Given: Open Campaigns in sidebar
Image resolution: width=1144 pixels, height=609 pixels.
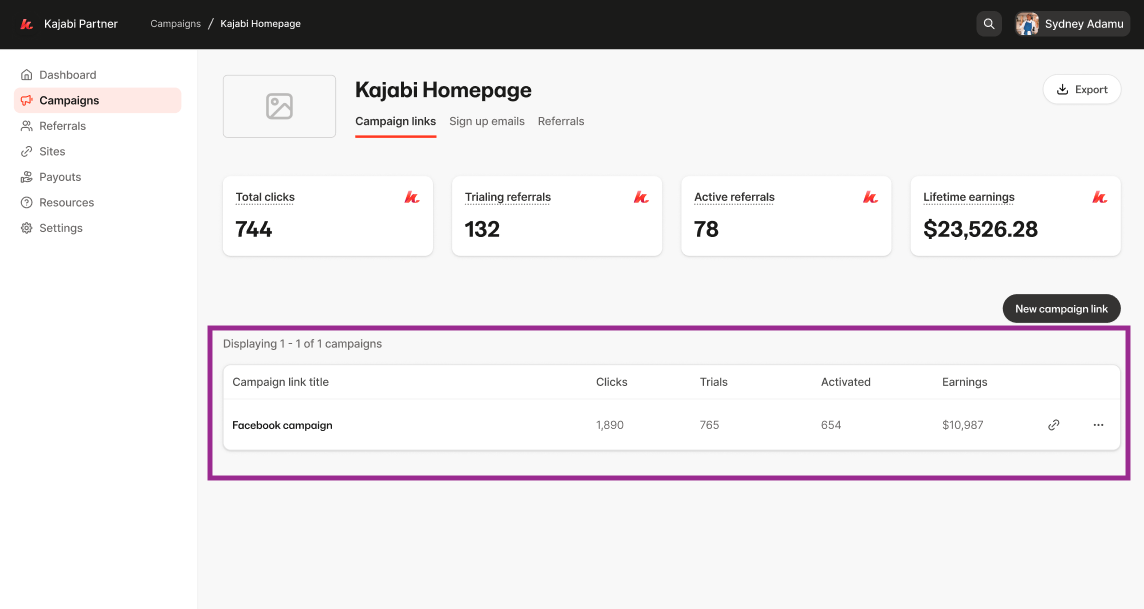Looking at the screenshot, I should pos(98,100).
